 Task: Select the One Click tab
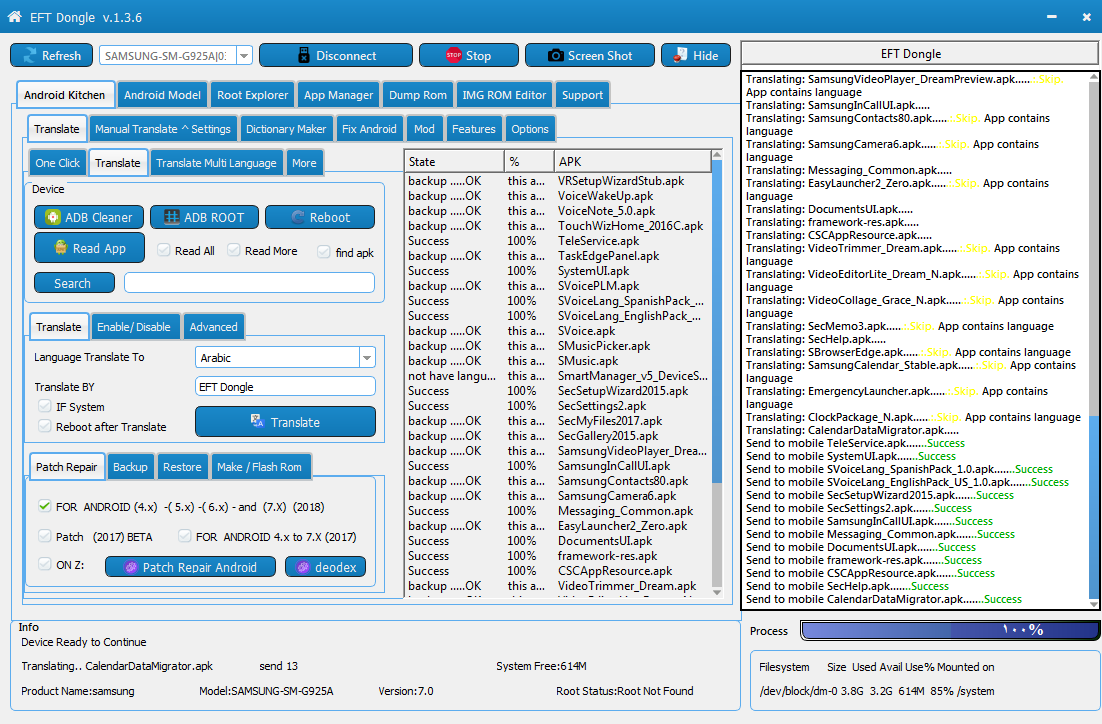pyautogui.click(x=58, y=162)
